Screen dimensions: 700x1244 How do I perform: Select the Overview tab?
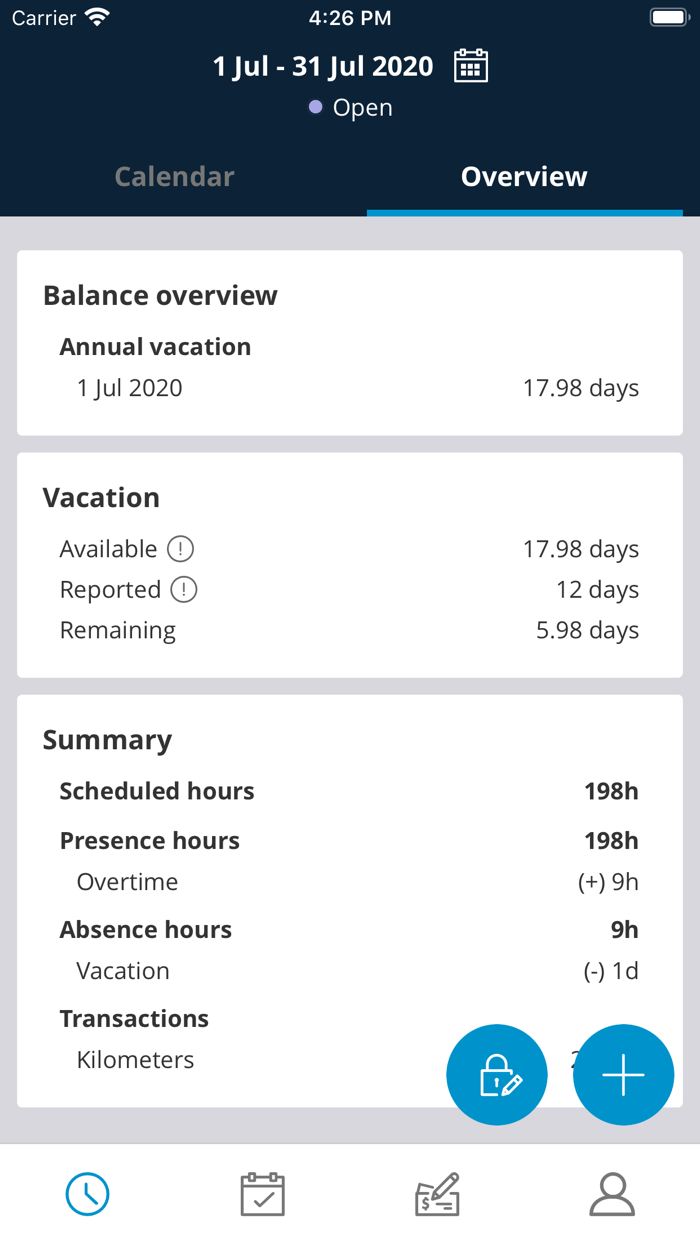(523, 176)
